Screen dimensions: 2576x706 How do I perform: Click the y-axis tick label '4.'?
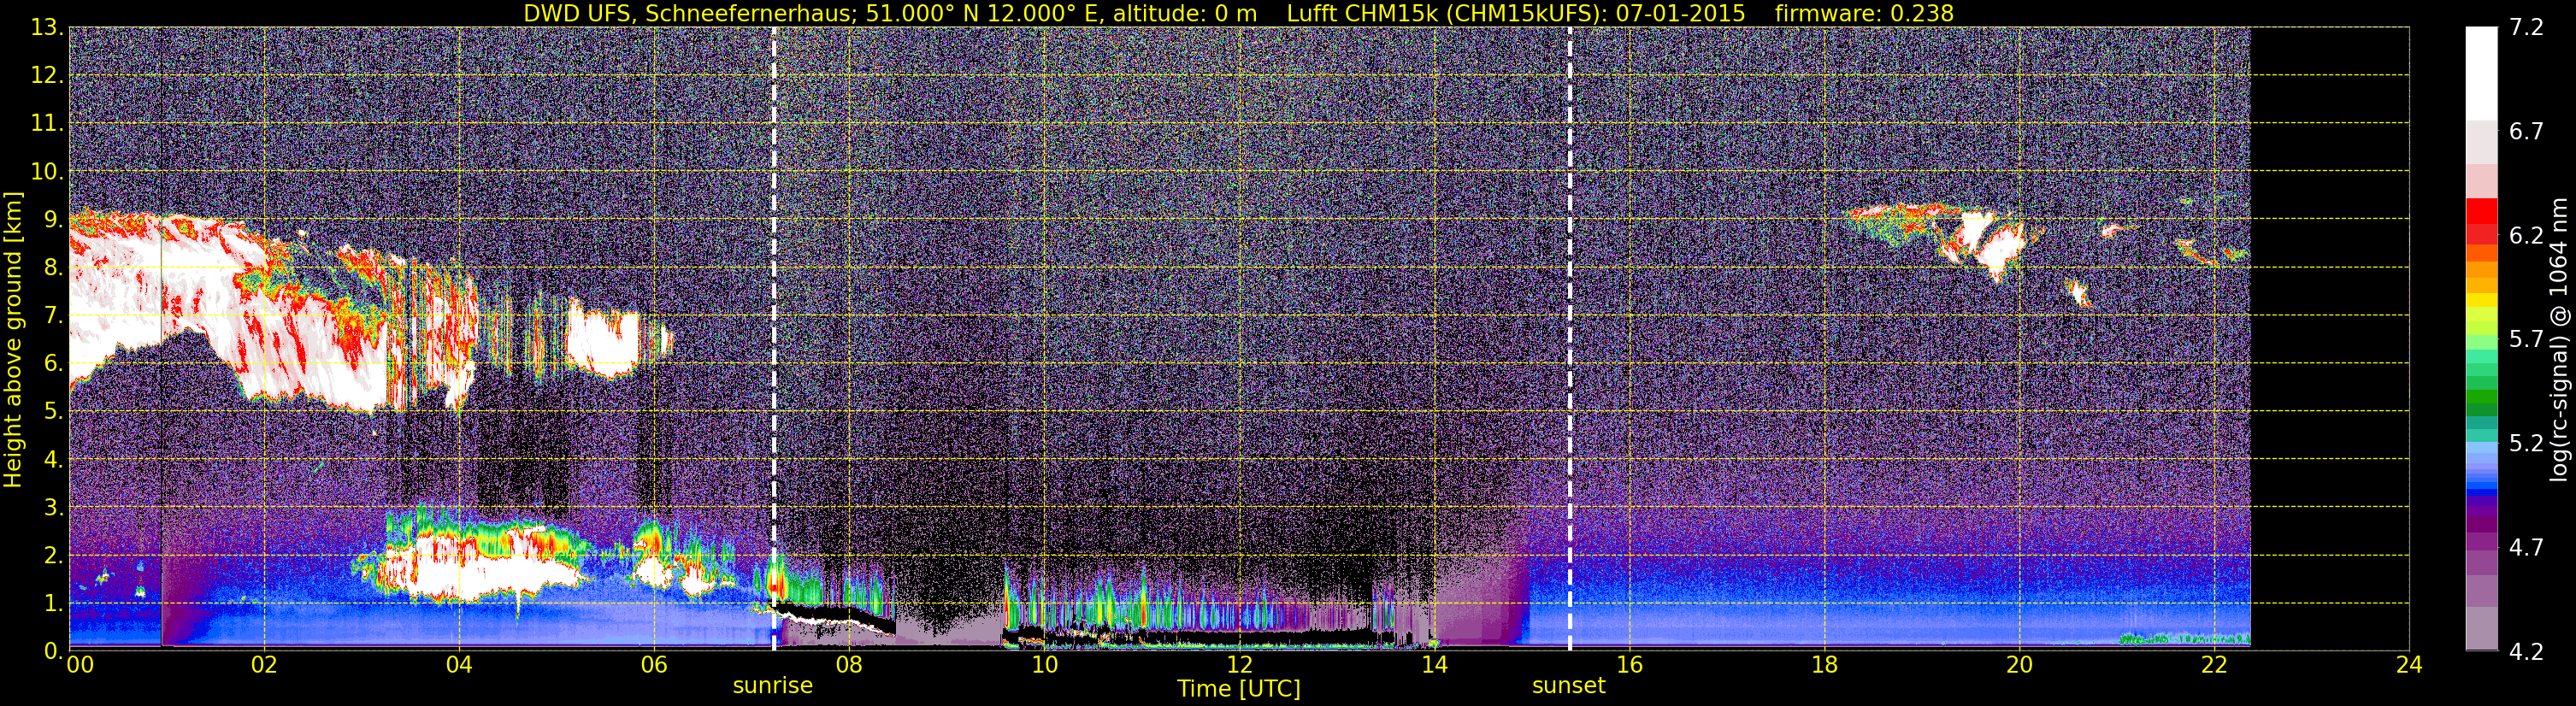53,460
